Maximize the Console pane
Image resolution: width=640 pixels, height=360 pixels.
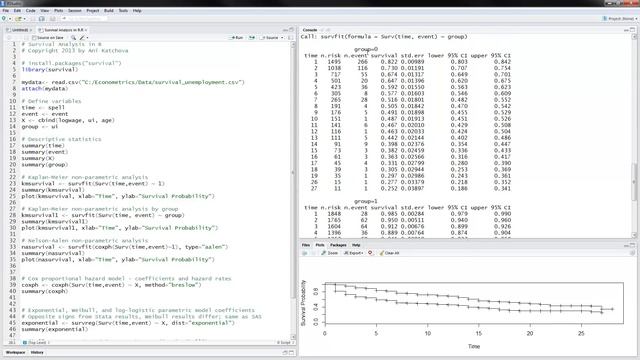coord(632,29)
